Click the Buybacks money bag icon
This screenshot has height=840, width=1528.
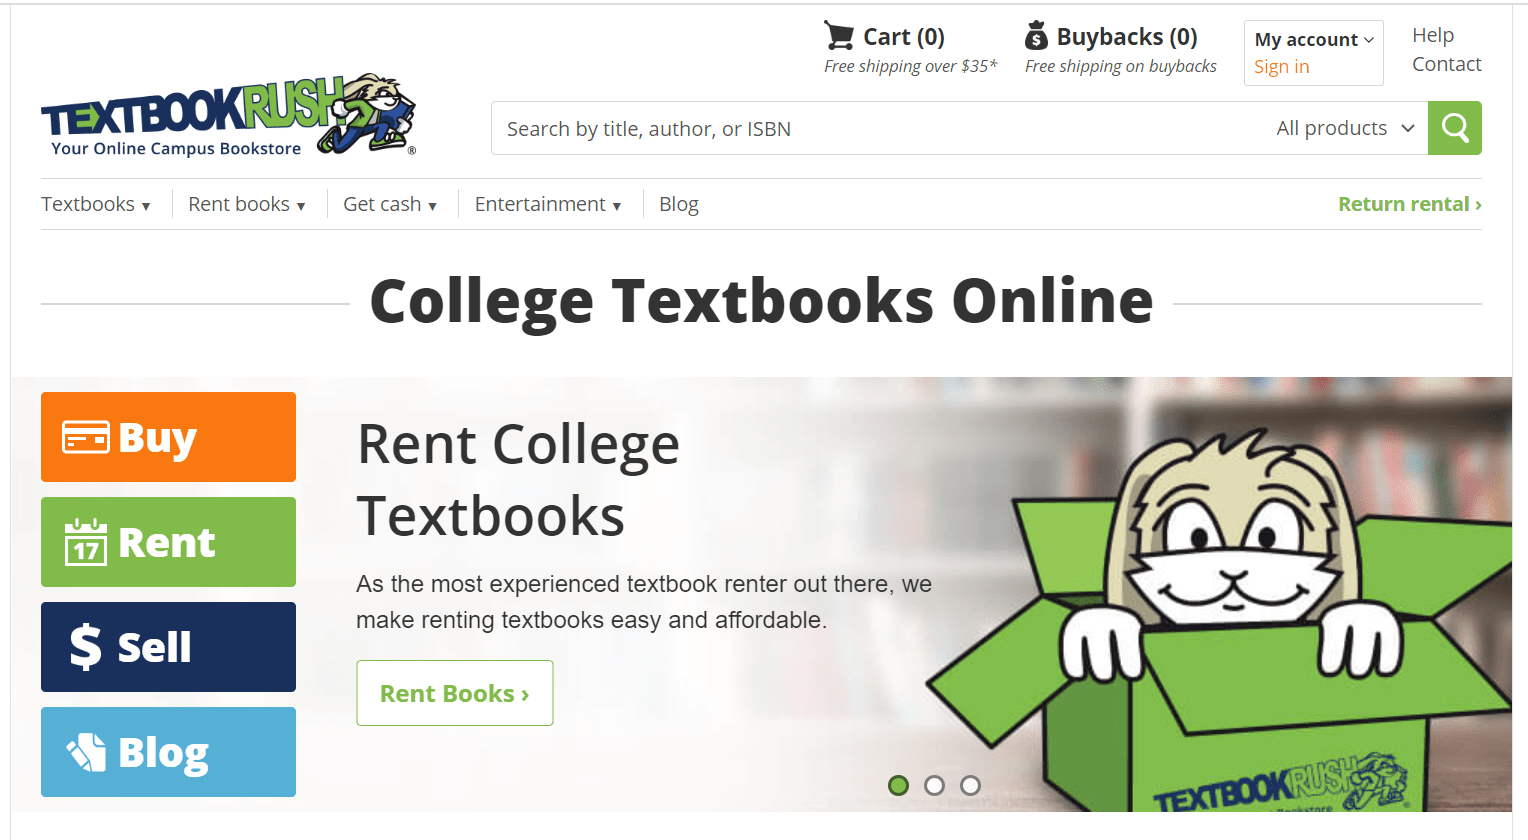1036,36
